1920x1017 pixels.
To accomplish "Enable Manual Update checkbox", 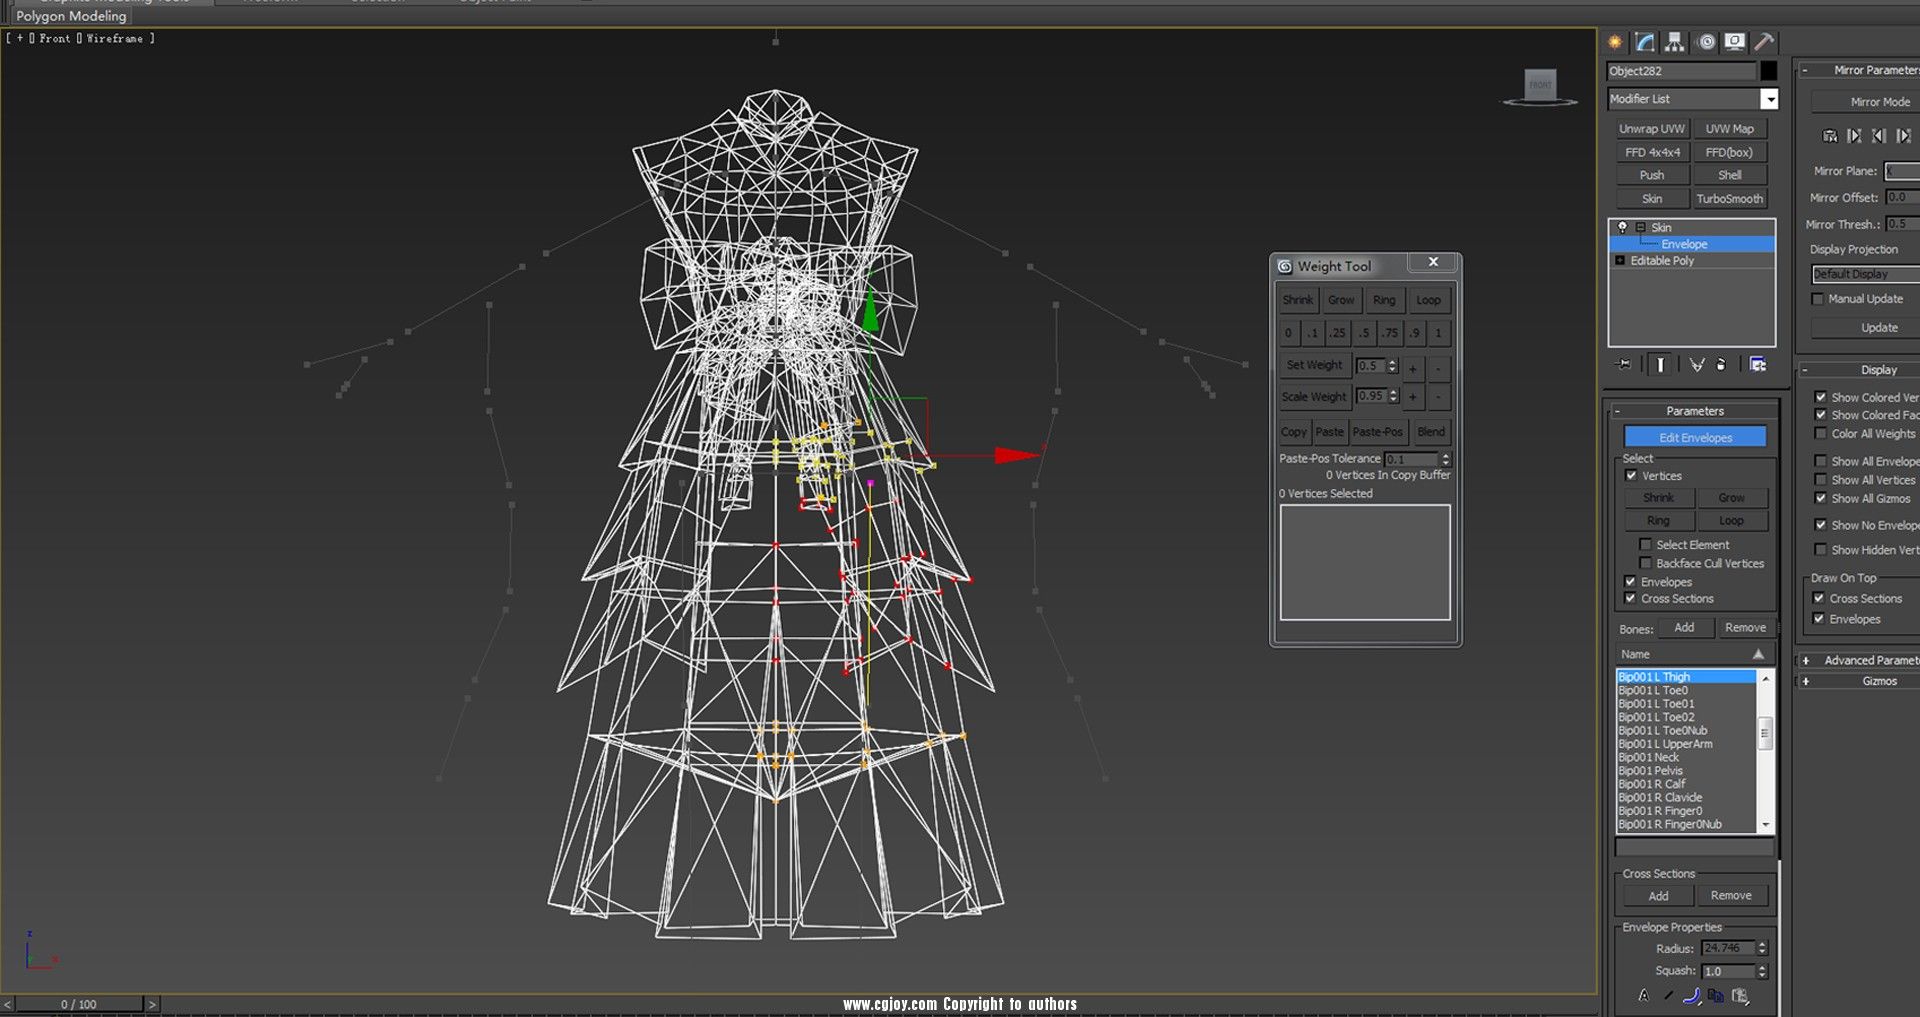I will tap(1818, 299).
